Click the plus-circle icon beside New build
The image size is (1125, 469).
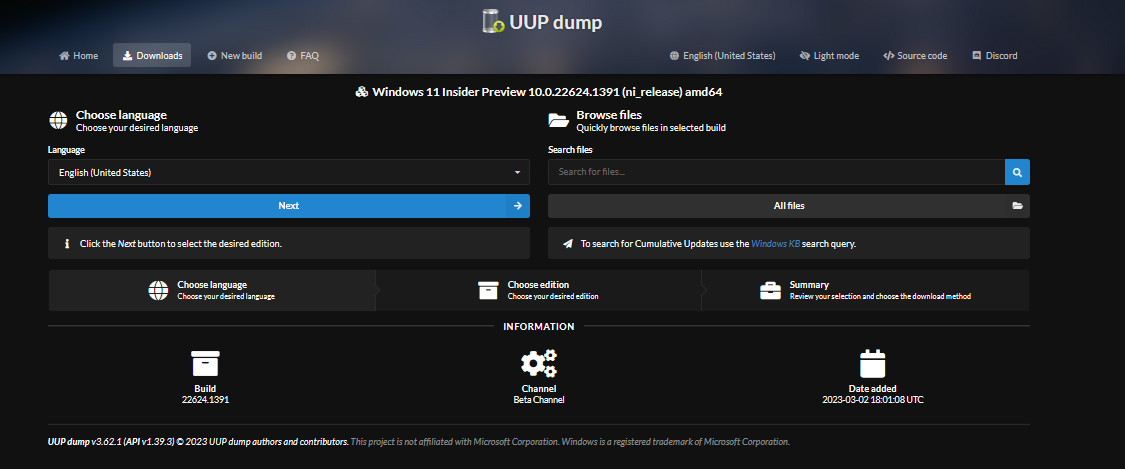(212, 55)
